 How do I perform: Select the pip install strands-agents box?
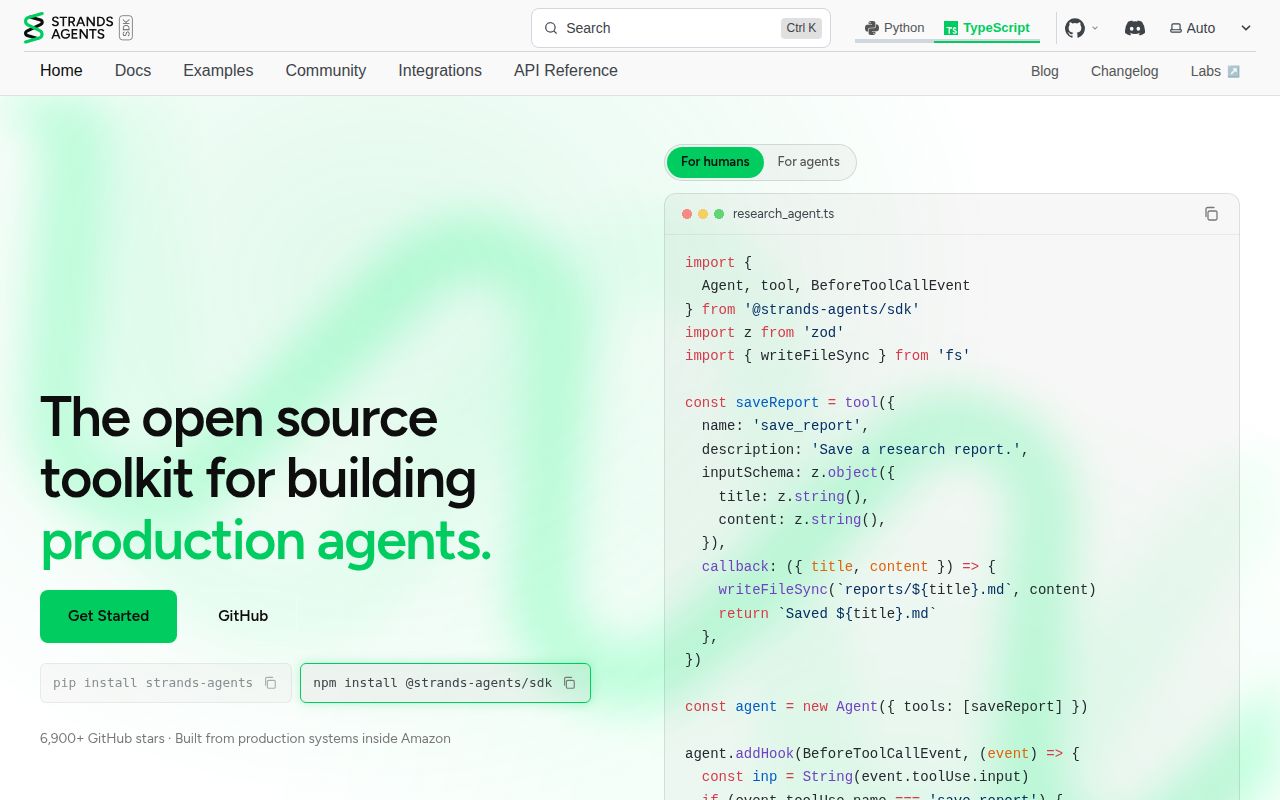pos(166,683)
